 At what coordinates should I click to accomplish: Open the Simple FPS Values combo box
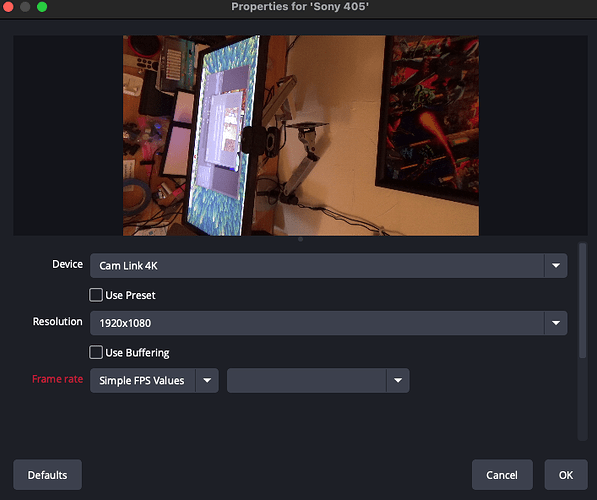154,380
